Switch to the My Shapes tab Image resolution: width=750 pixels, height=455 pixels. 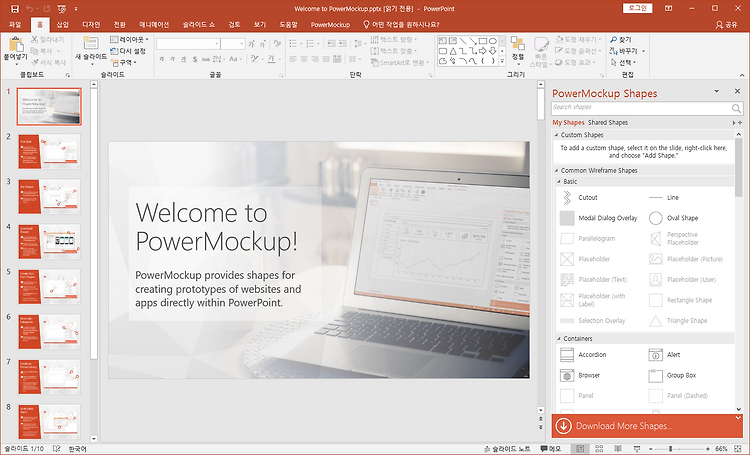click(x=568, y=123)
